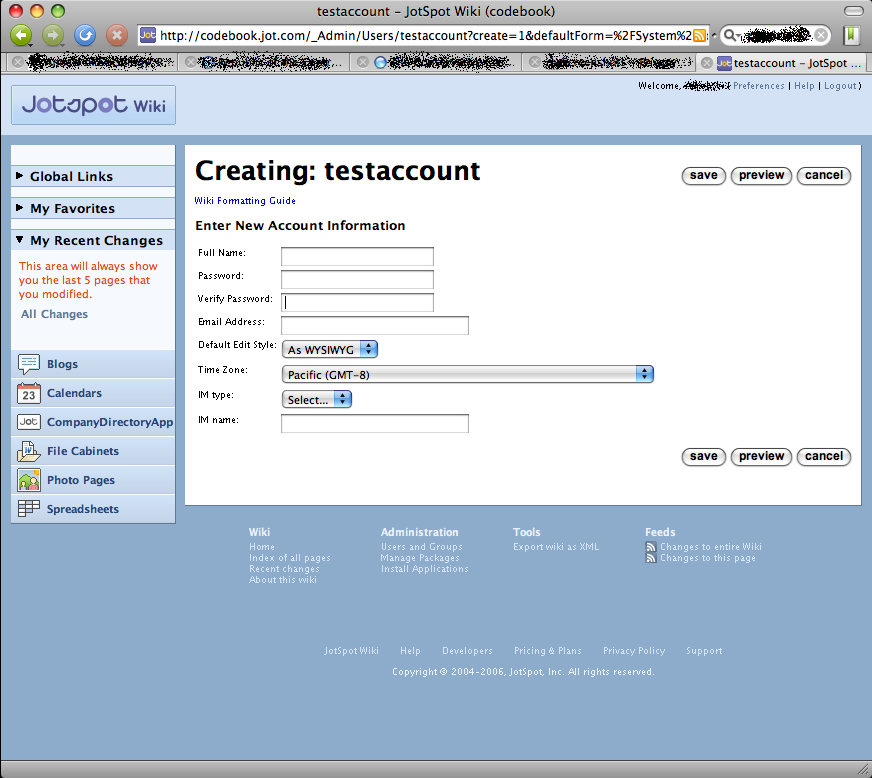Focus the Password field
The width and height of the screenshot is (872, 778).
pyautogui.click(x=357, y=279)
